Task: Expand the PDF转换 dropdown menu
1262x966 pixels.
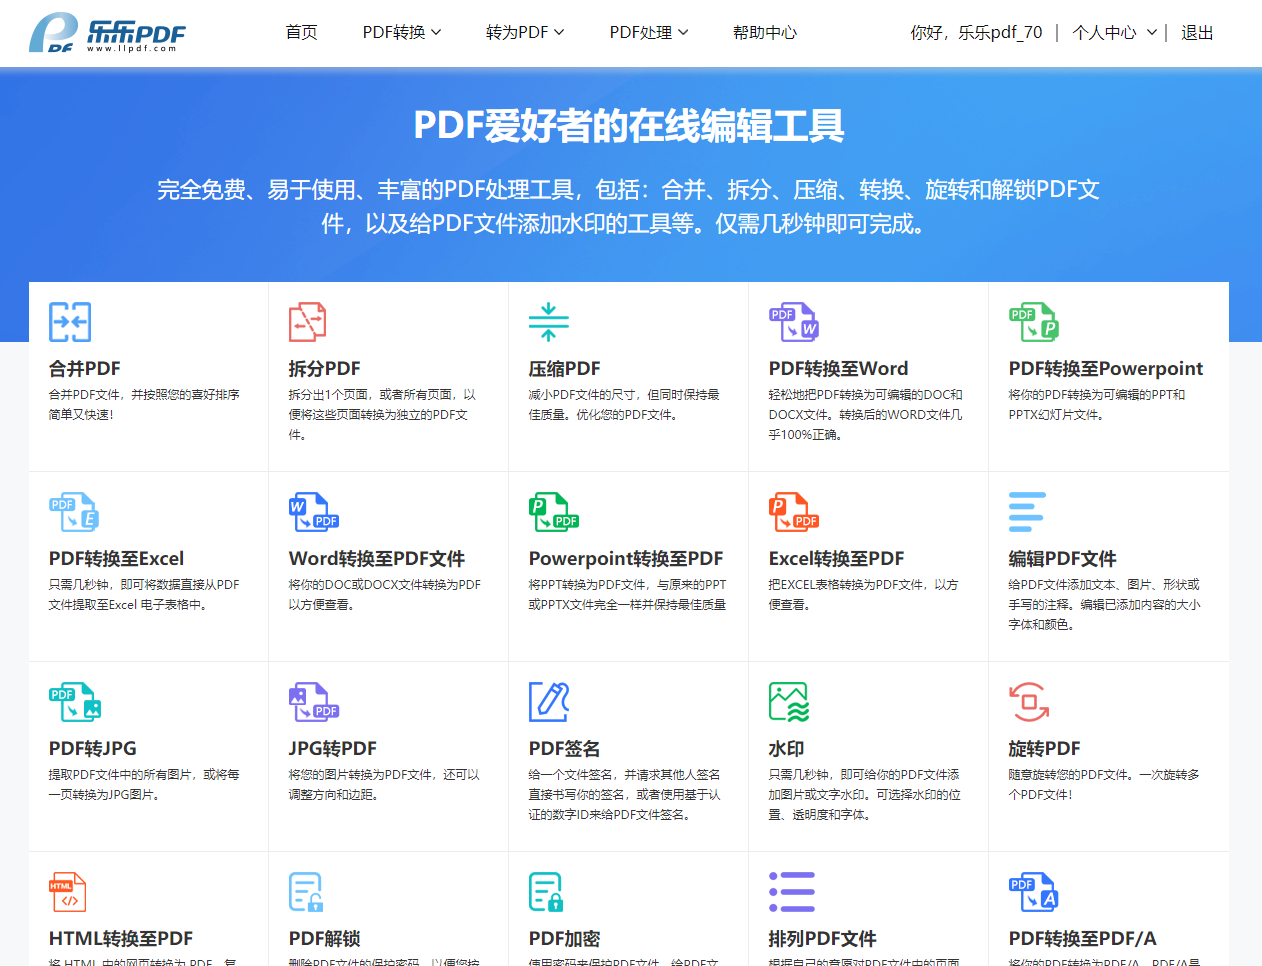Action: tap(402, 33)
